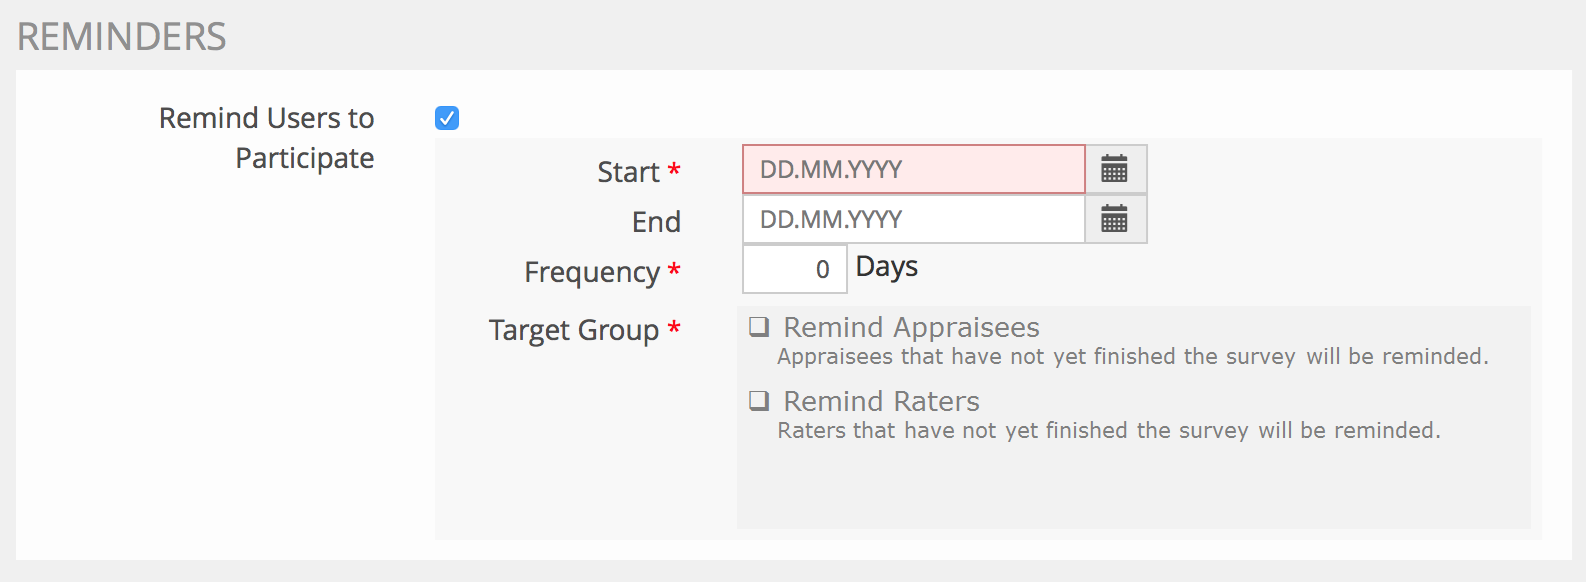Uncheck Remind Users to Participate checkbox
The width and height of the screenshot is (1586, 582).
[447, 118]
